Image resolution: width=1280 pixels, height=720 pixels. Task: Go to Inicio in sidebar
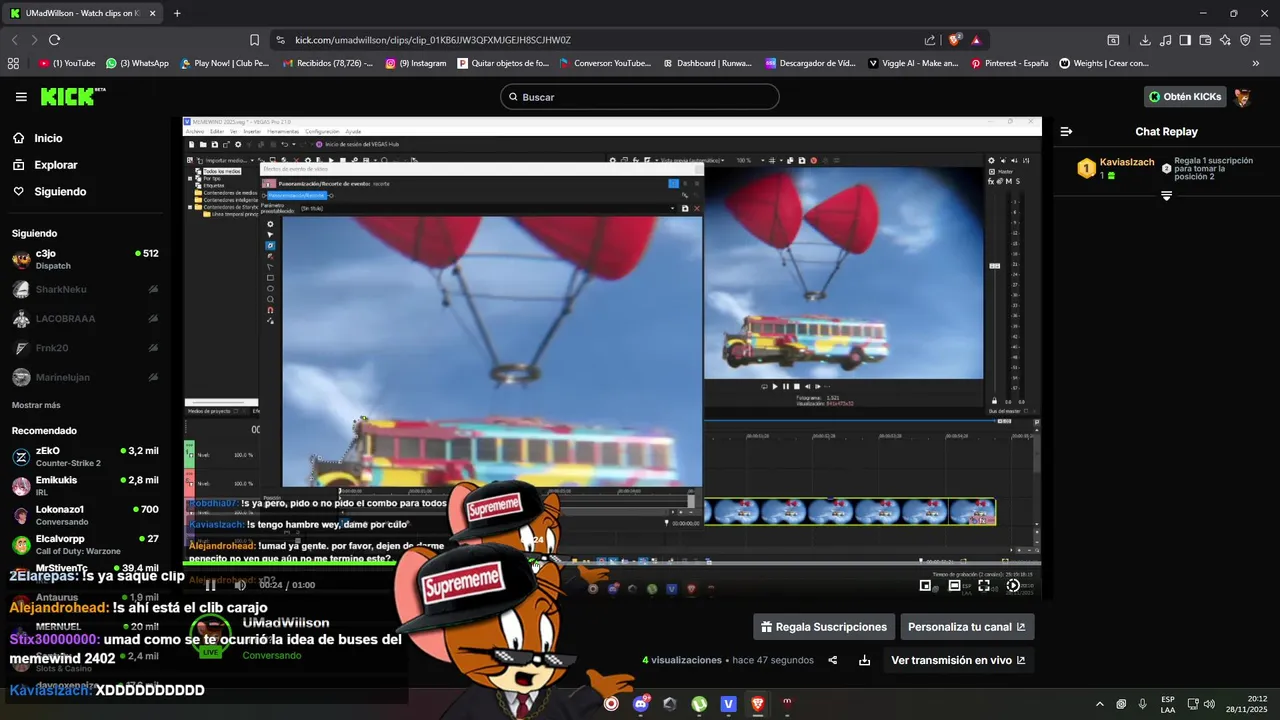coord(37,139)
